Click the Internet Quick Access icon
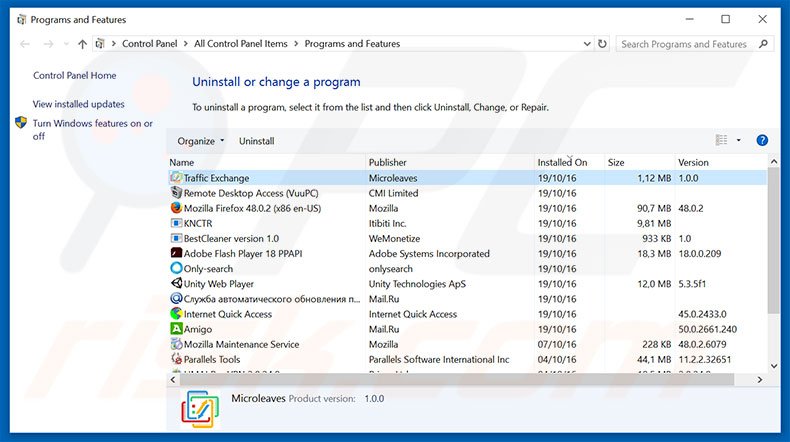The image size is (790, 442). click(x=176, y=313)
